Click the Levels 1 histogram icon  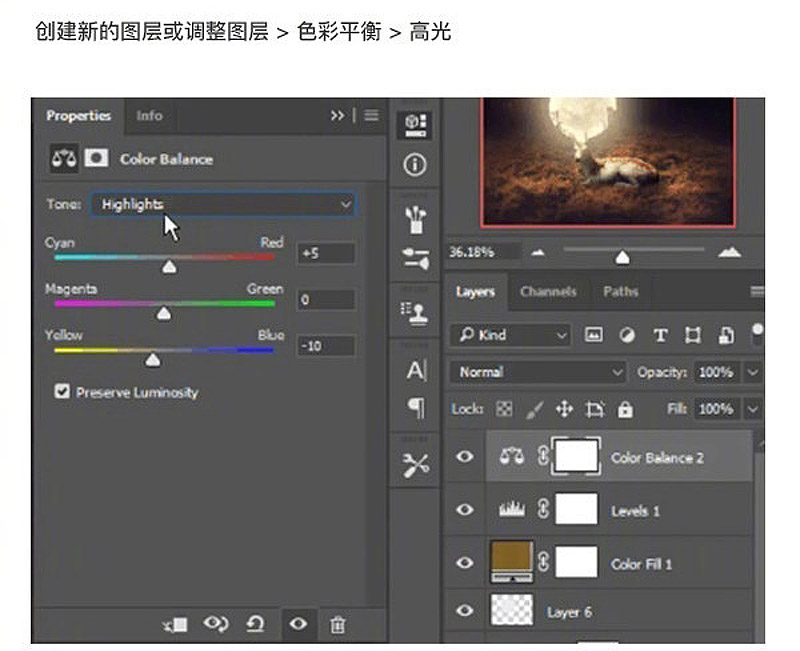512,509
